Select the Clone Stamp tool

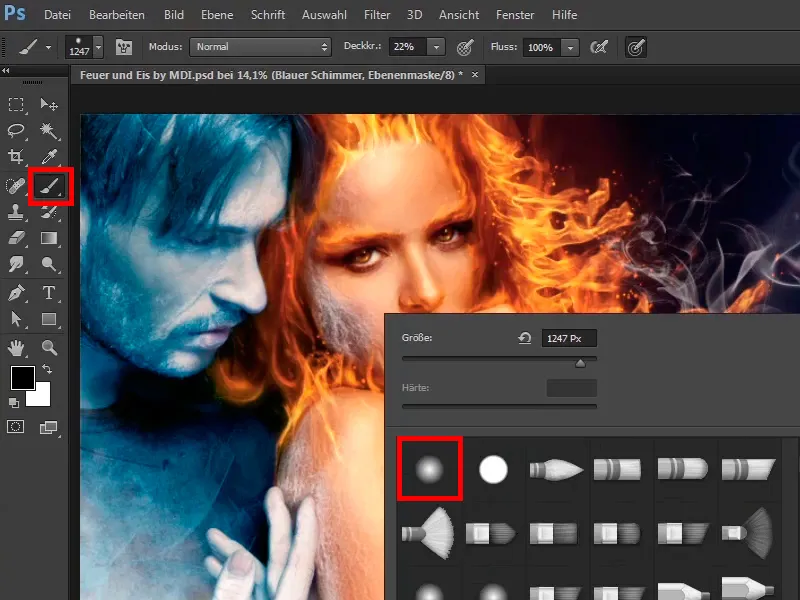(16, 212)
